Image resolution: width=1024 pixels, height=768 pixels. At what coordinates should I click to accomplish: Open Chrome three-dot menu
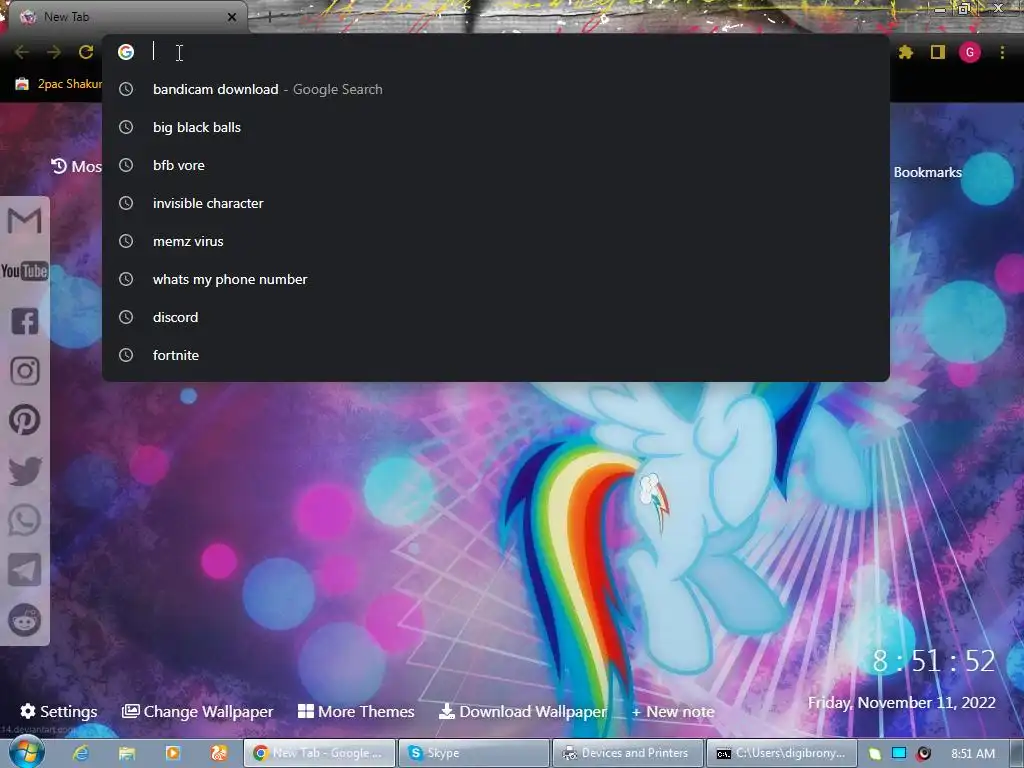tap(1002, 52)
